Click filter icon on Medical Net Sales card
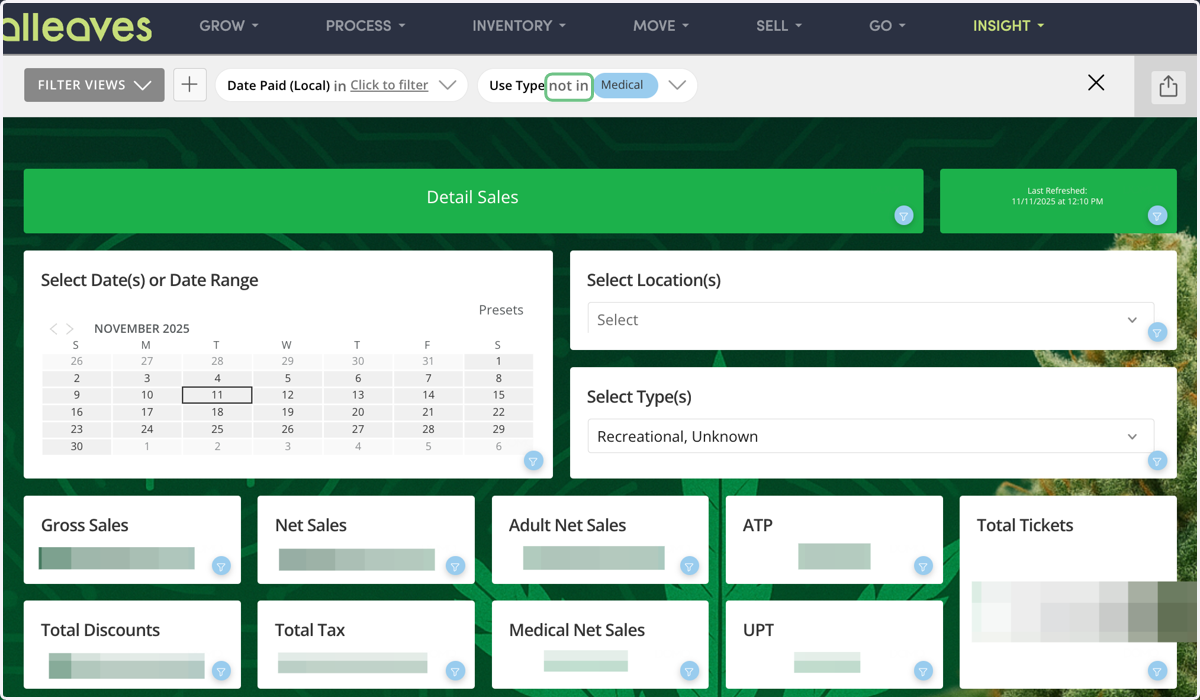This screenshot has width=1200, height=700. pyautogui.click(x=689, y=671)
